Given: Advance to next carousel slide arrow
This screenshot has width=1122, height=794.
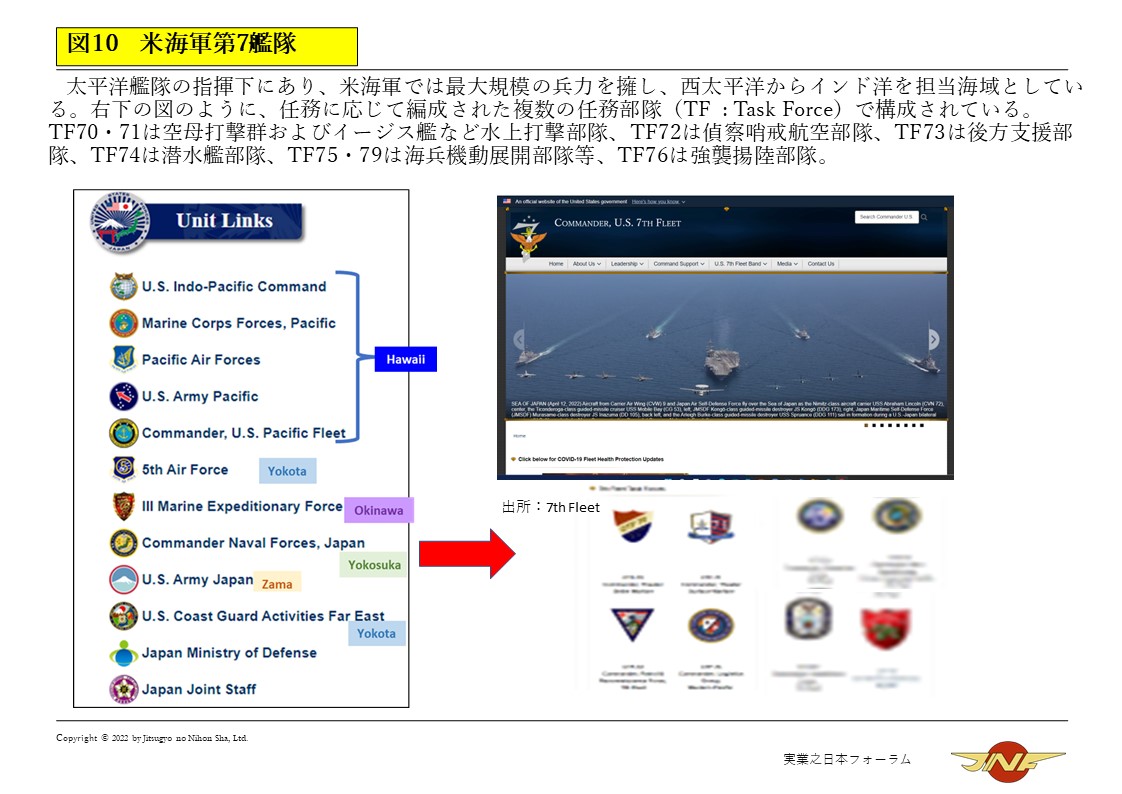Looking at the screenshot, I should coord(933,339).
